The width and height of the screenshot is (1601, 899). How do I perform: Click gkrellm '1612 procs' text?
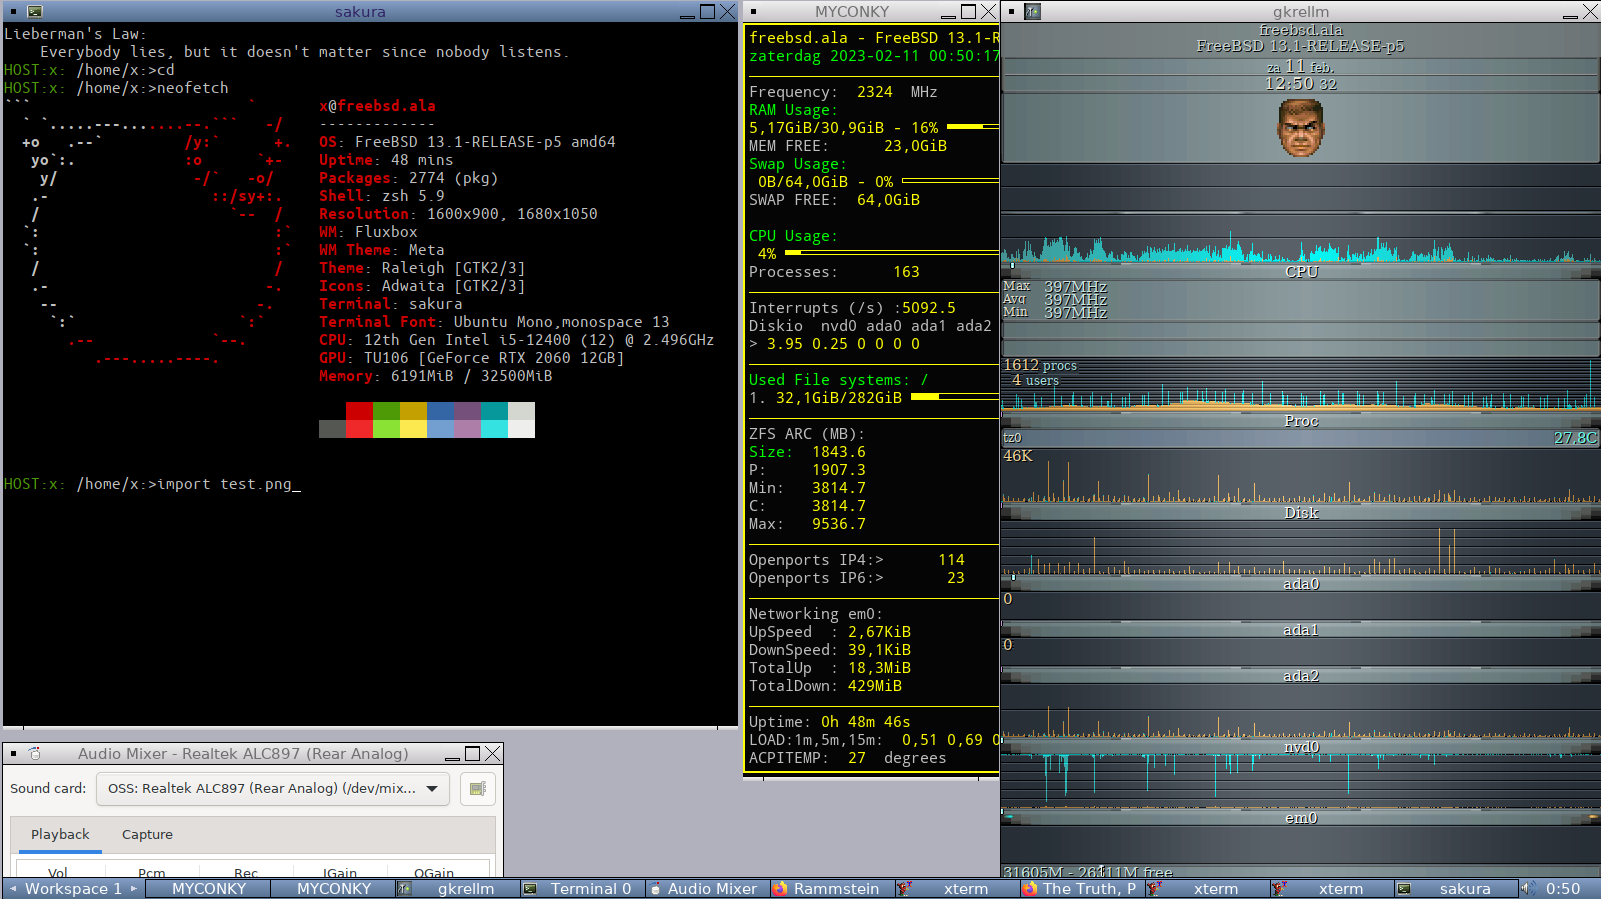coord(1040,366)
